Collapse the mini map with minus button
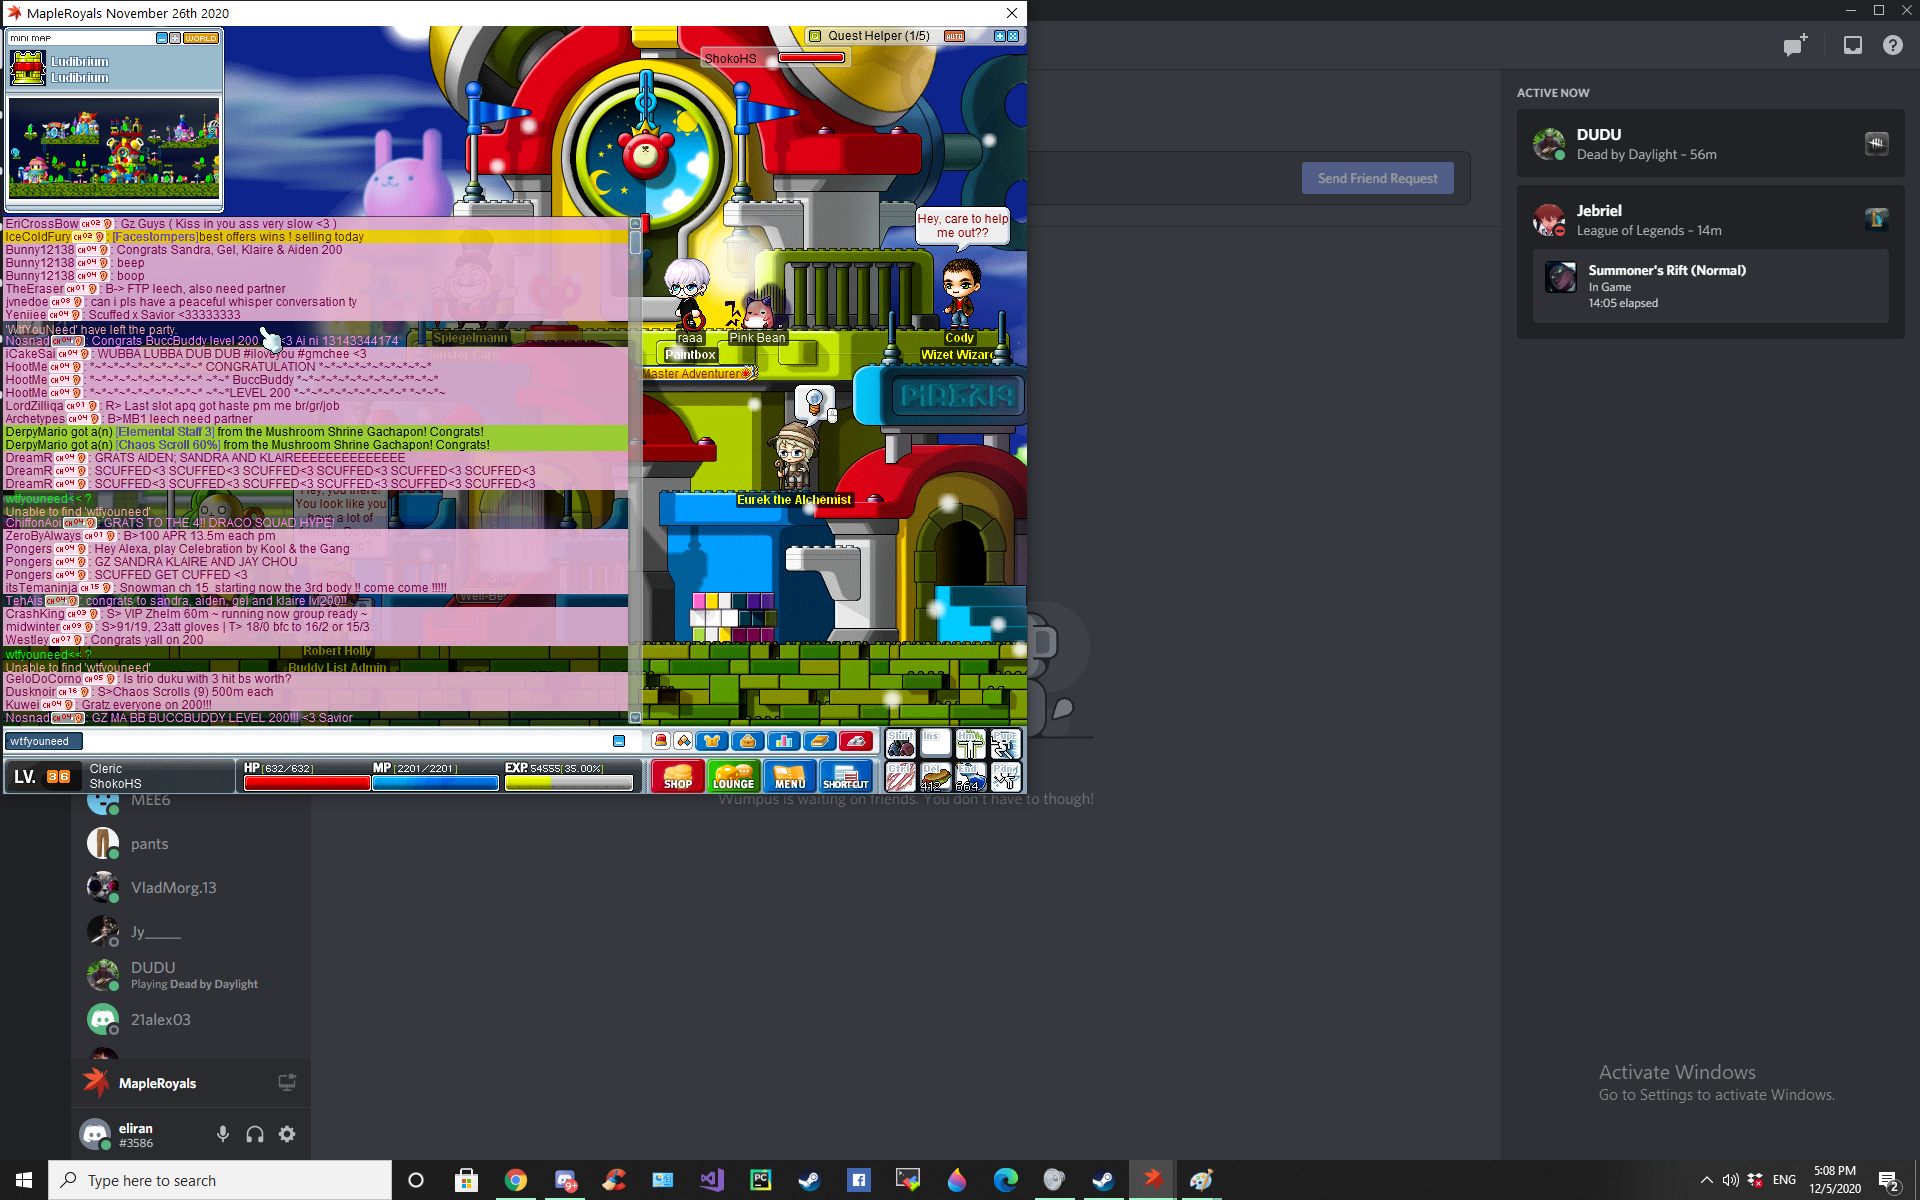 (162, 38)
